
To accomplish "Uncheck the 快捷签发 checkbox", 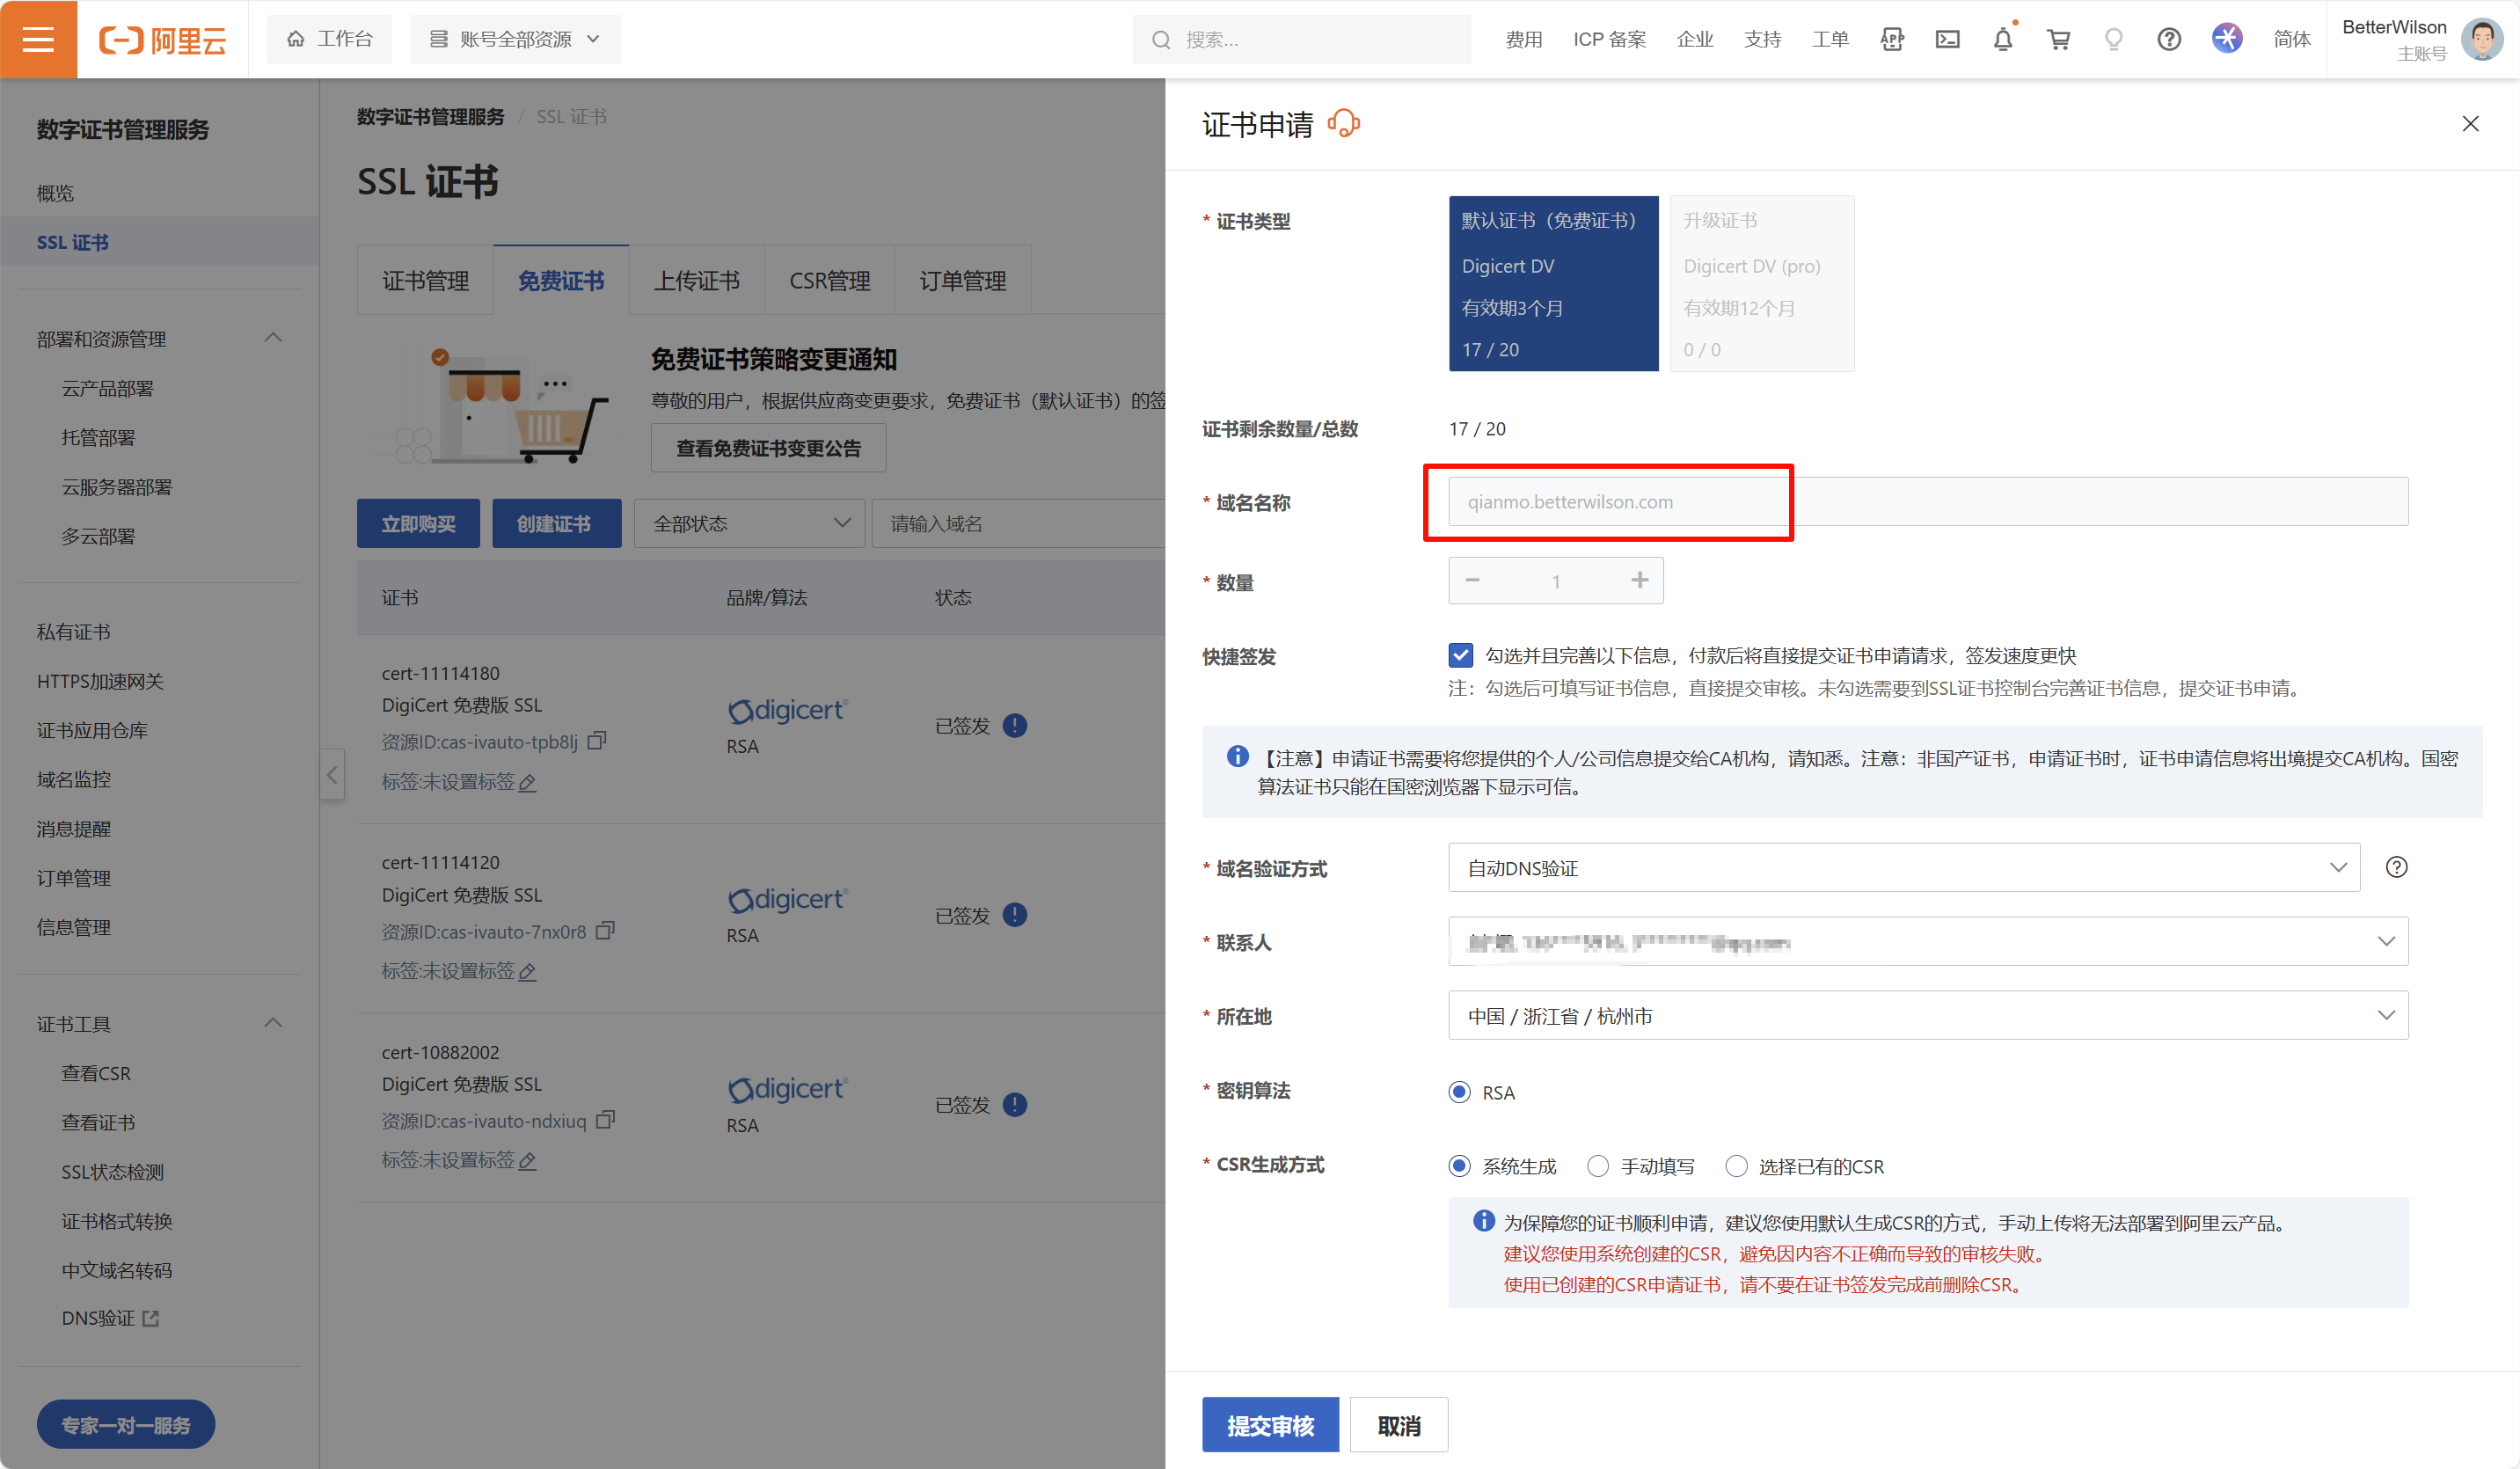I will (x=1460, y=655).
